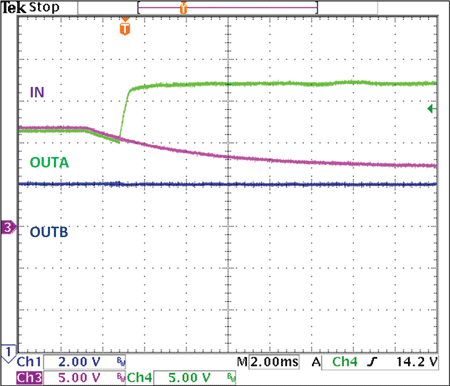Click the M 2.00ms timebase readout

(268, 362)
